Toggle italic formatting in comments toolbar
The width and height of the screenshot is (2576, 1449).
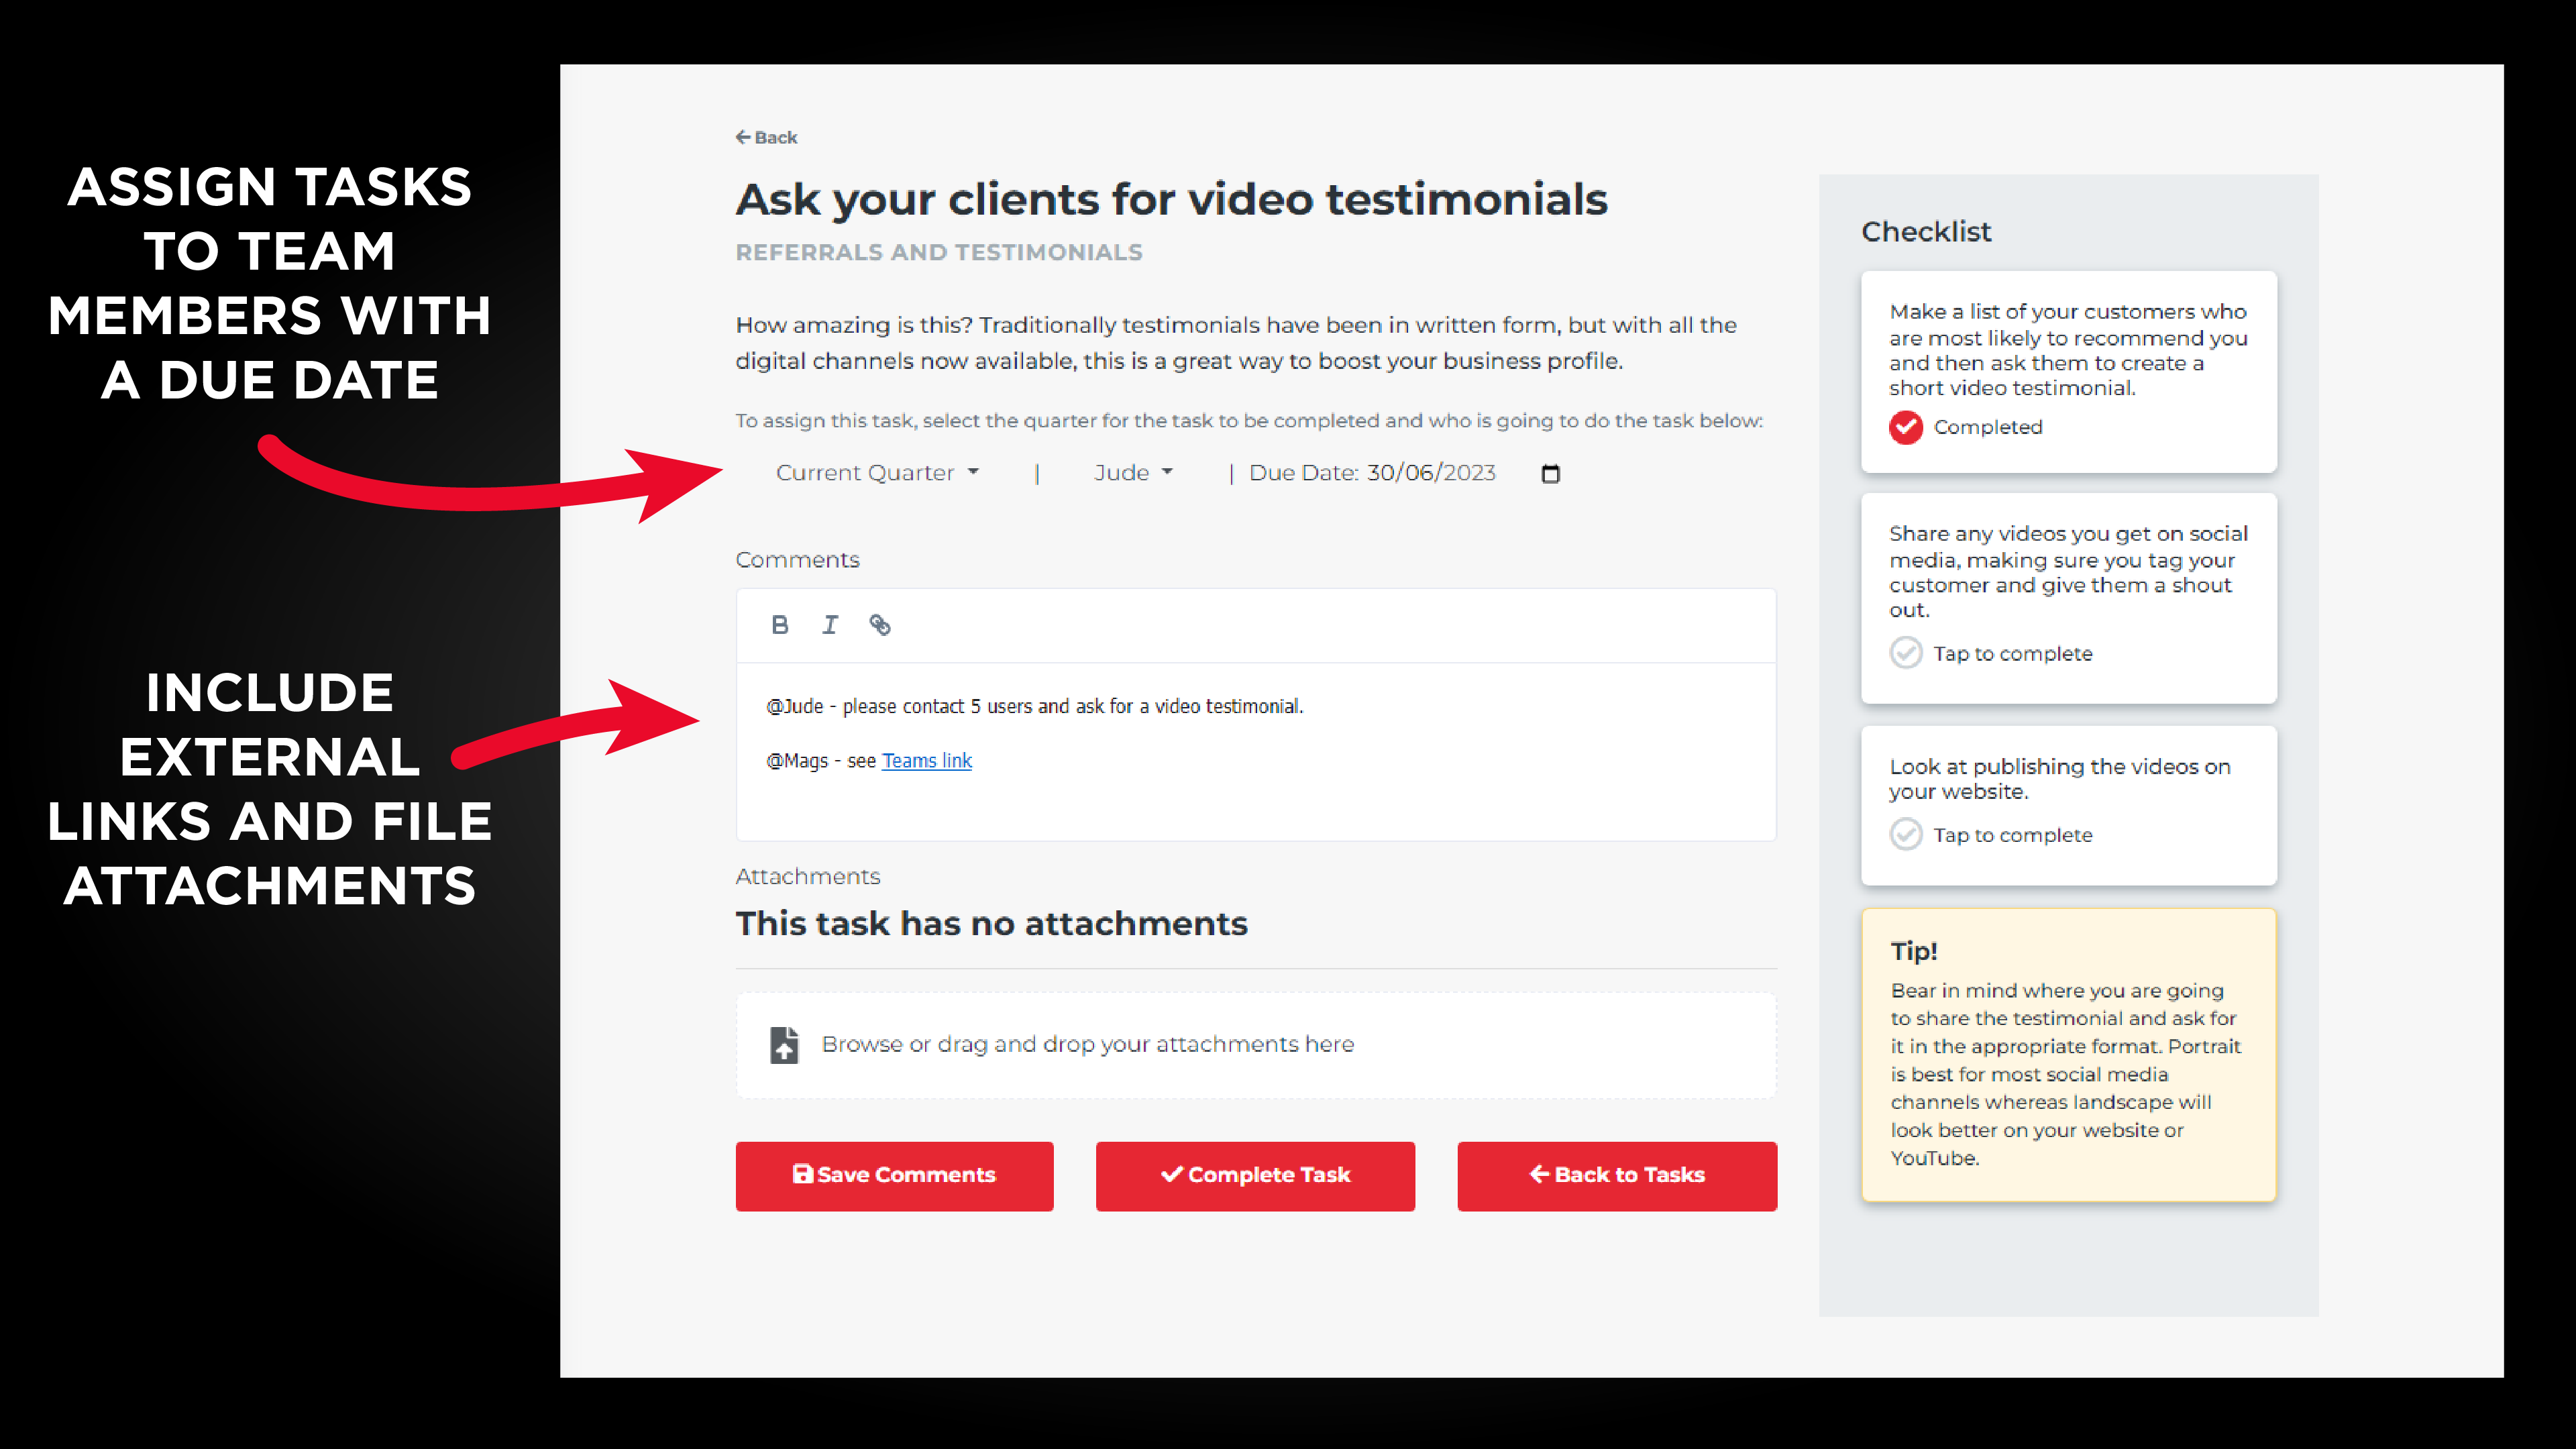click(x=830, y=625)
